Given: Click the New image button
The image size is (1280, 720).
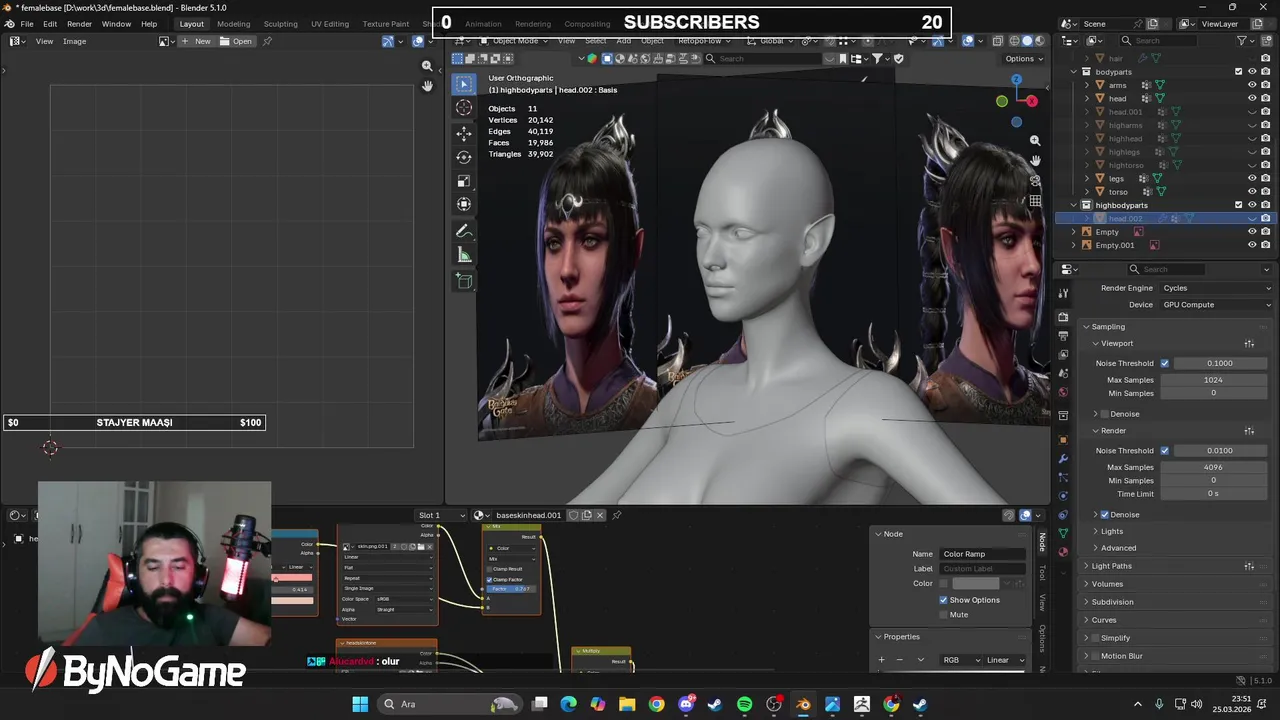Looking at the screenshot, I should point(197,41).
